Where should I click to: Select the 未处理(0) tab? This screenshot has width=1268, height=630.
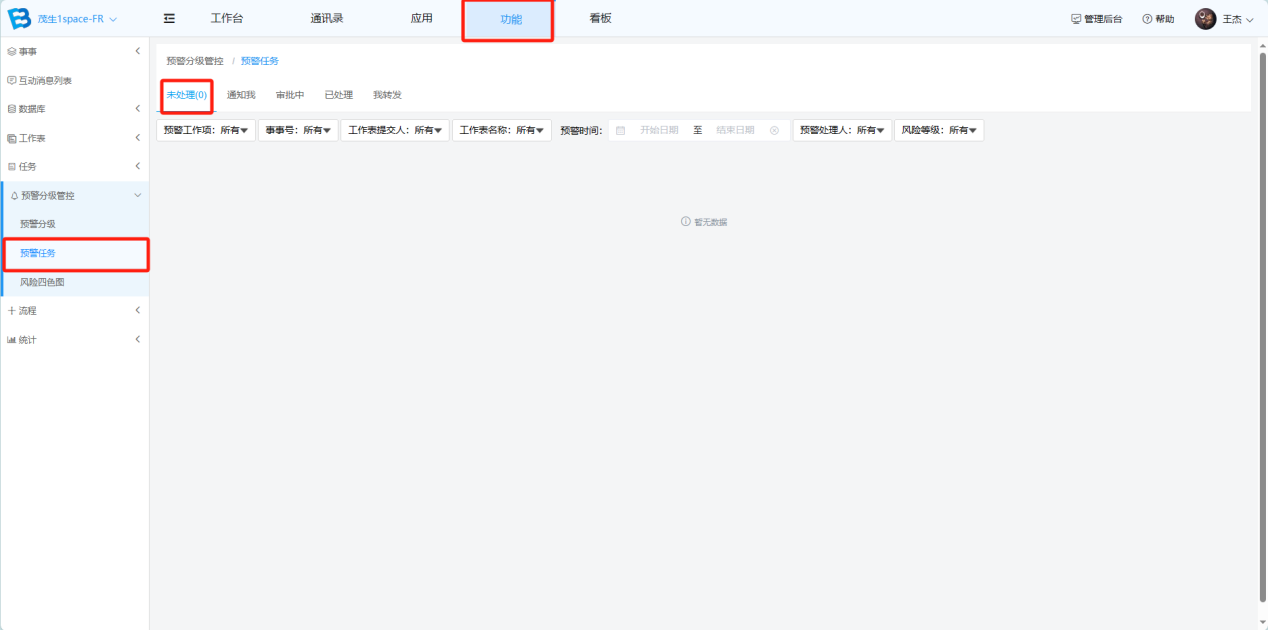187,95
